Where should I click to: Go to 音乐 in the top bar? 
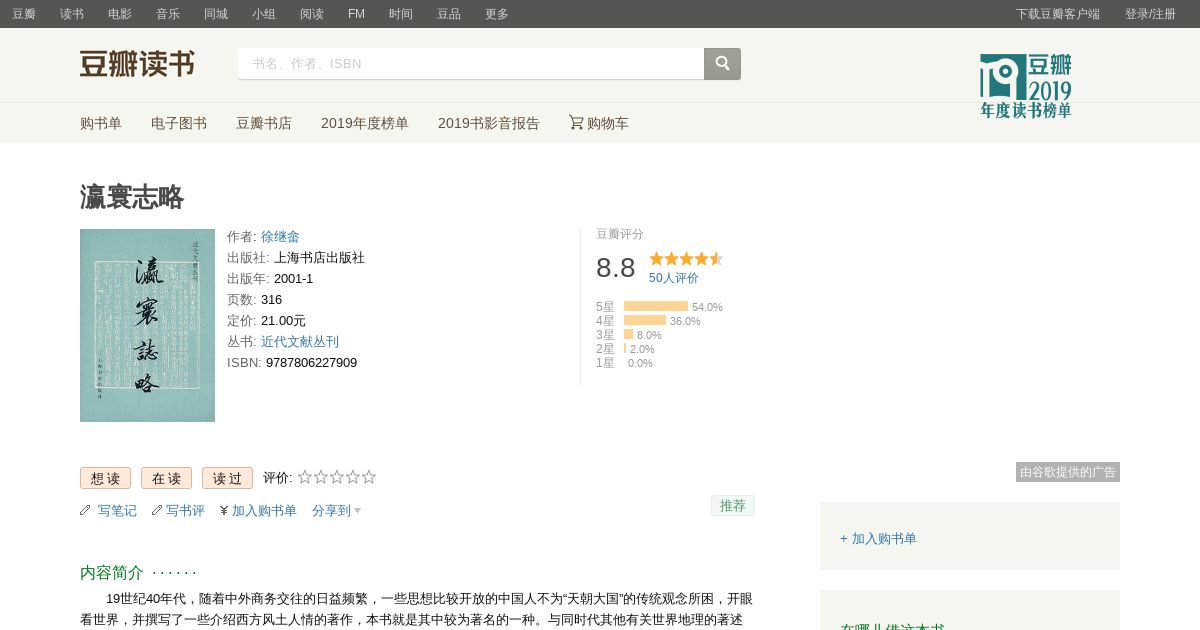pos(168,14)
